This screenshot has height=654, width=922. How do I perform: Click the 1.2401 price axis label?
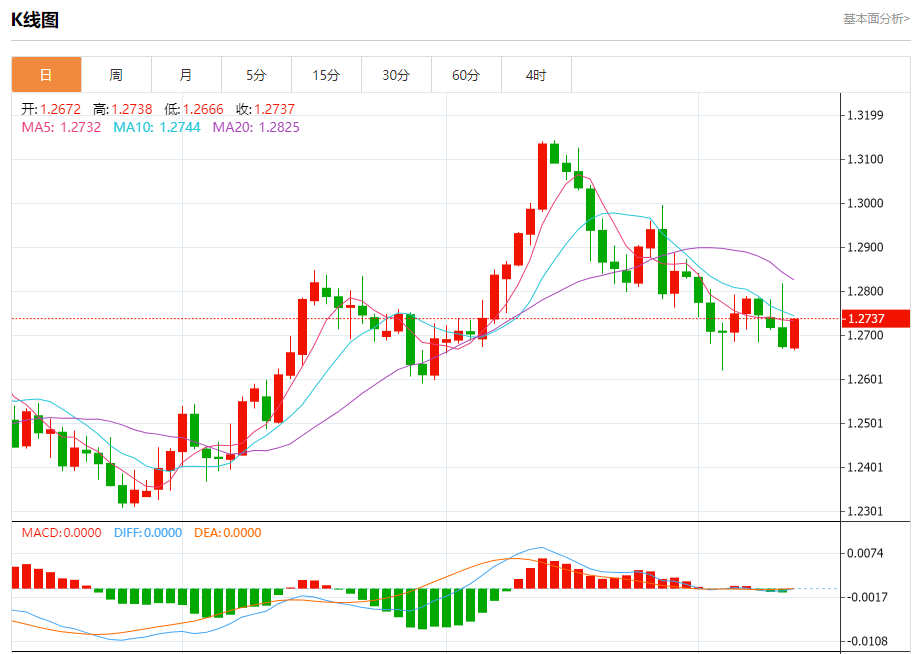(x=865, y=468)
